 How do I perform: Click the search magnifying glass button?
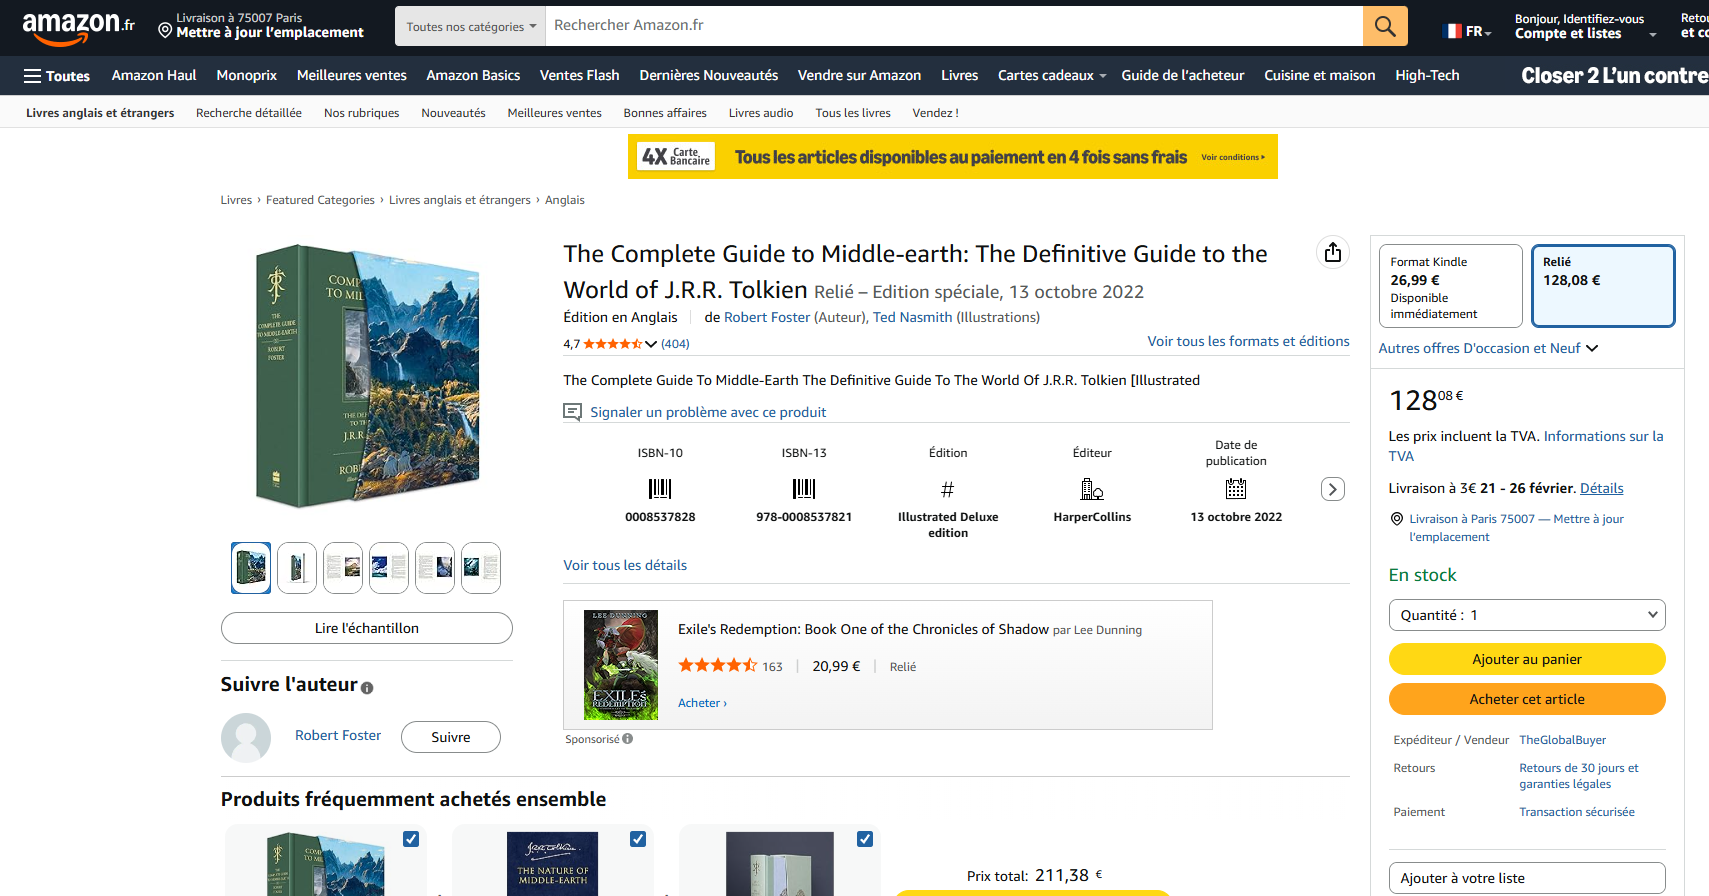pyautogui.click(x=1385, y=26)
